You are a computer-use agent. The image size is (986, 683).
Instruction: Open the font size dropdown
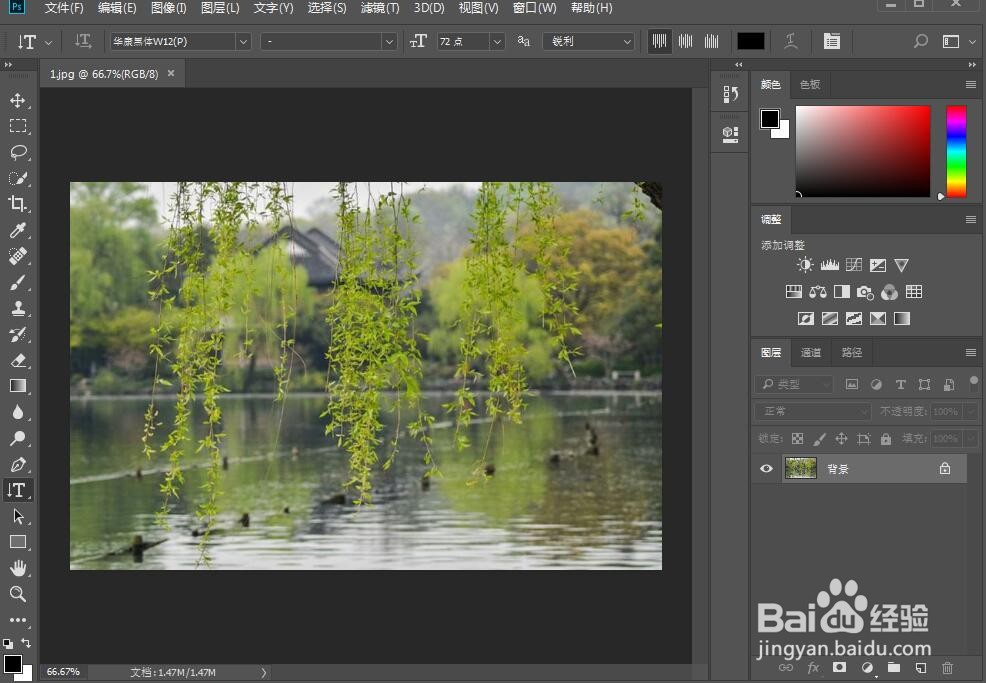pyautogui.click(x=497, y=42)
